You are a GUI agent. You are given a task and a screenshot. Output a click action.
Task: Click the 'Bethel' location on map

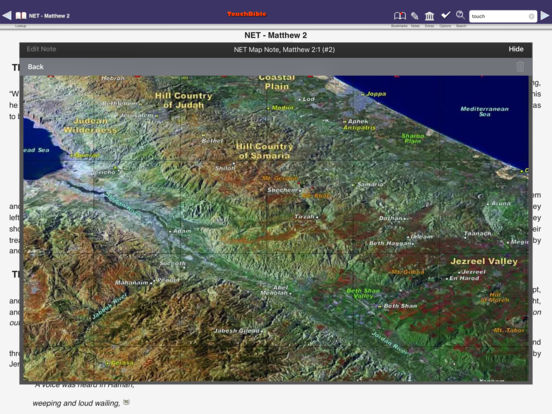point(212,140)
